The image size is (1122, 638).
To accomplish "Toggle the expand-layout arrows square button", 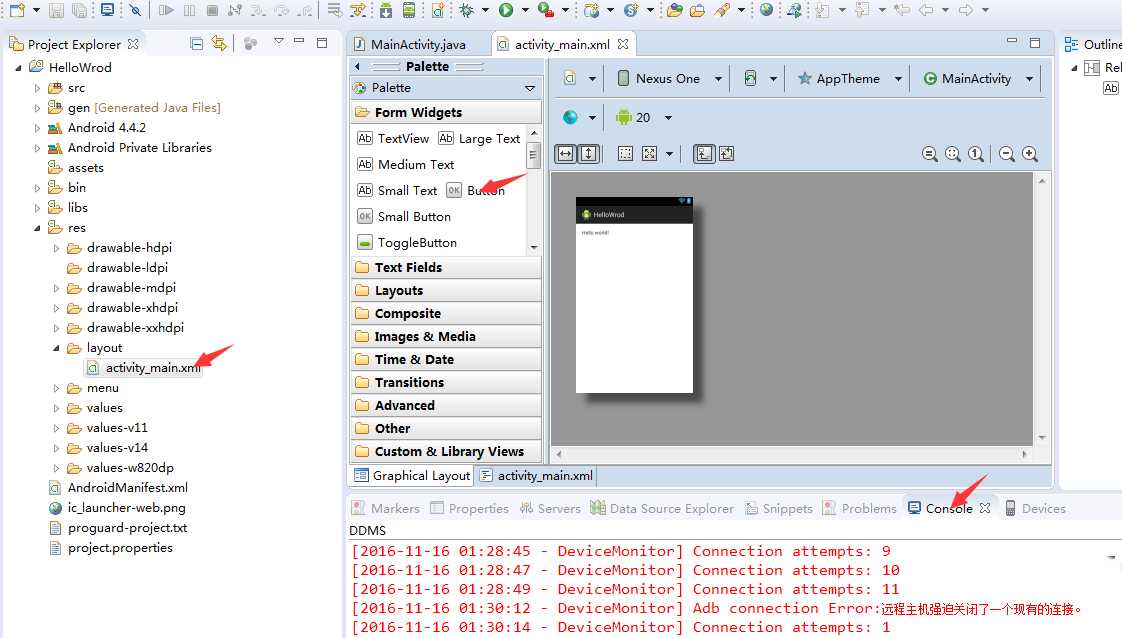I will tap(649, 154).
